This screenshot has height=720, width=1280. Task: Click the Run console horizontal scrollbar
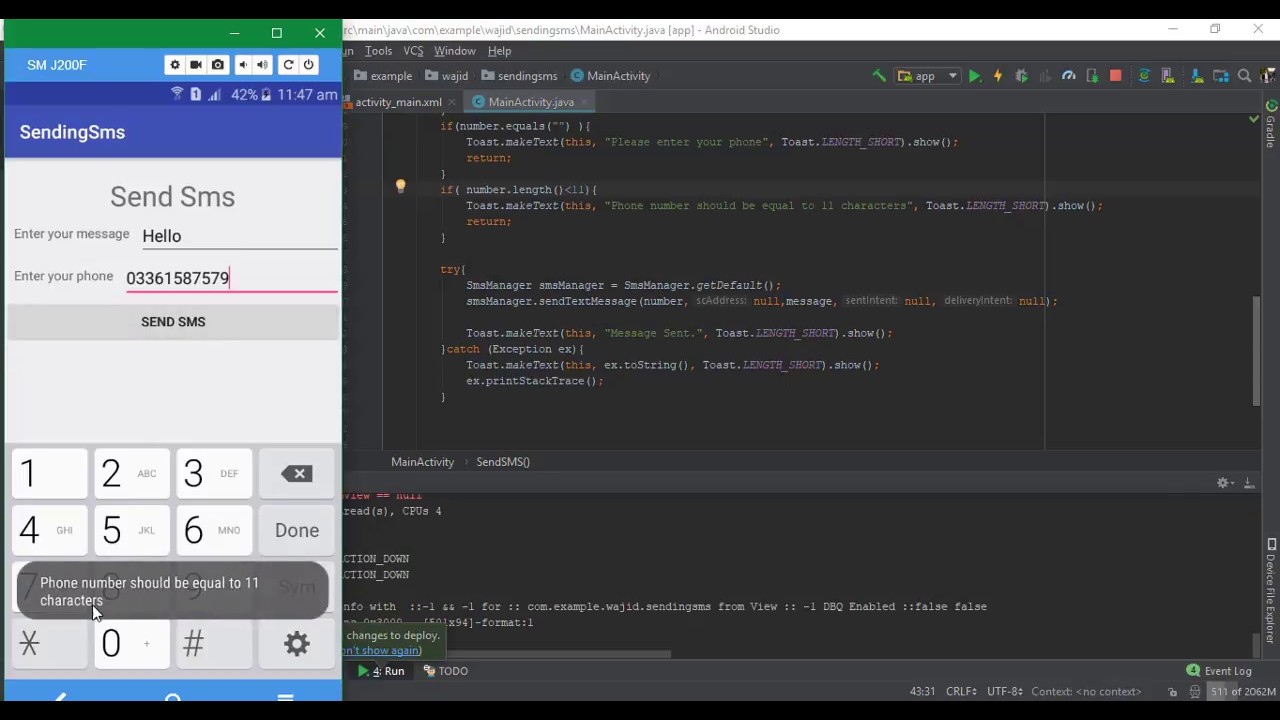(506, 655)
